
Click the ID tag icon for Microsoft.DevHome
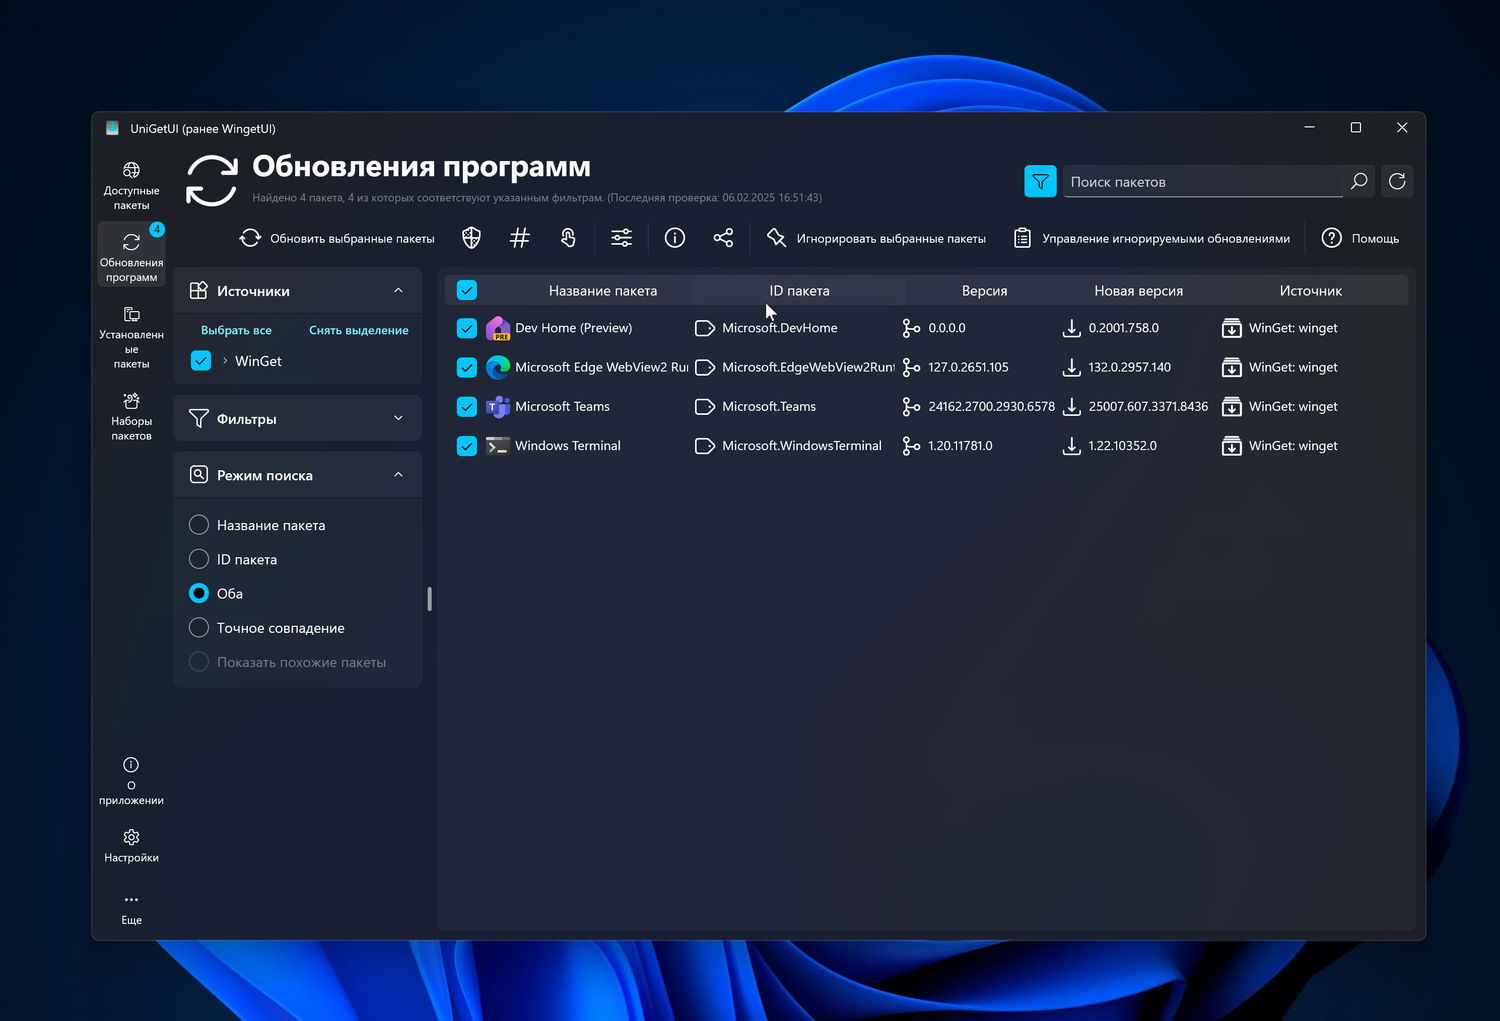[x=705, y=328]
